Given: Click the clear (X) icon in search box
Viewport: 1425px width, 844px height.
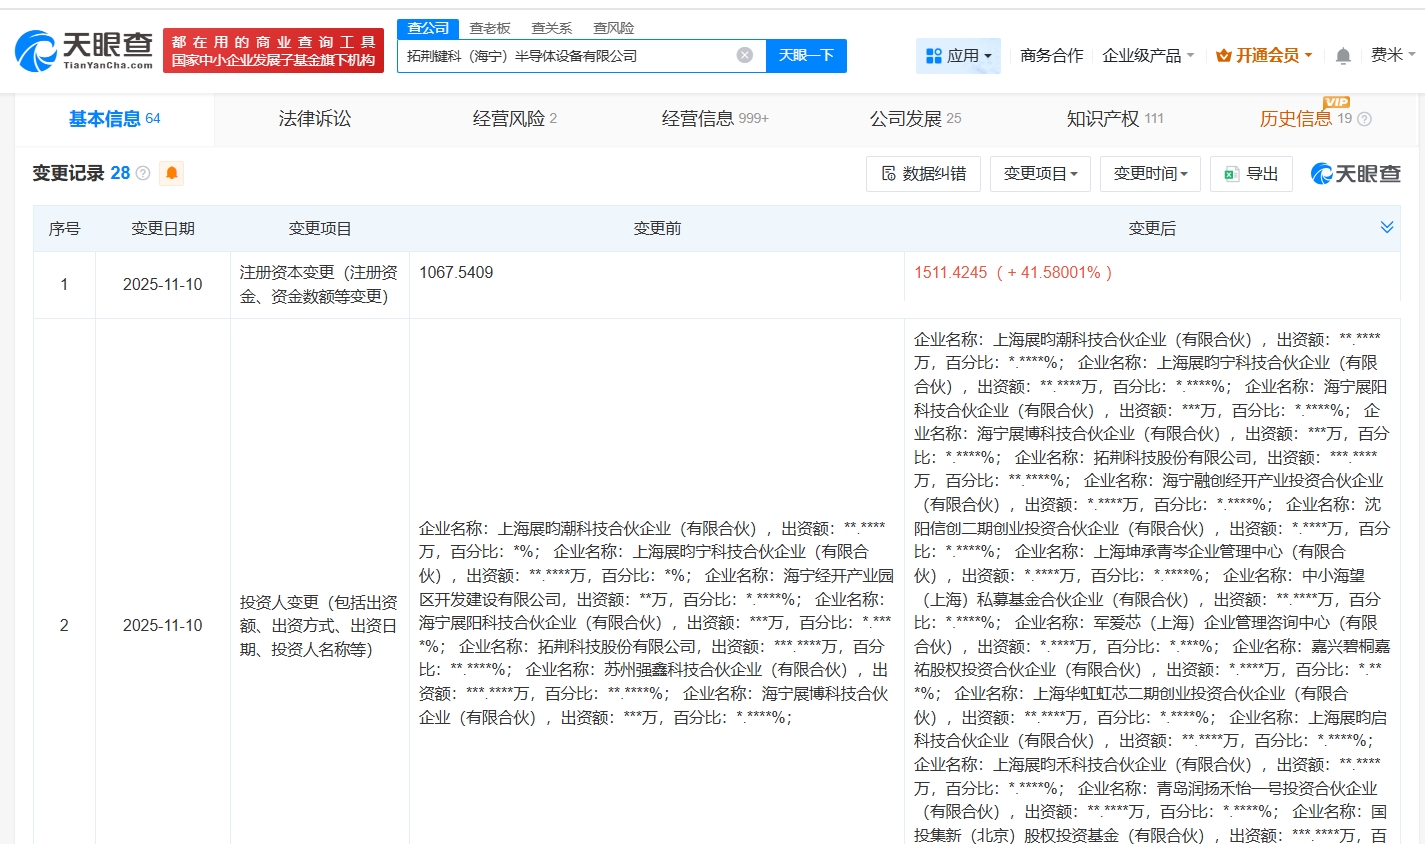Looking at the screenshot, I should pos(743,56).
